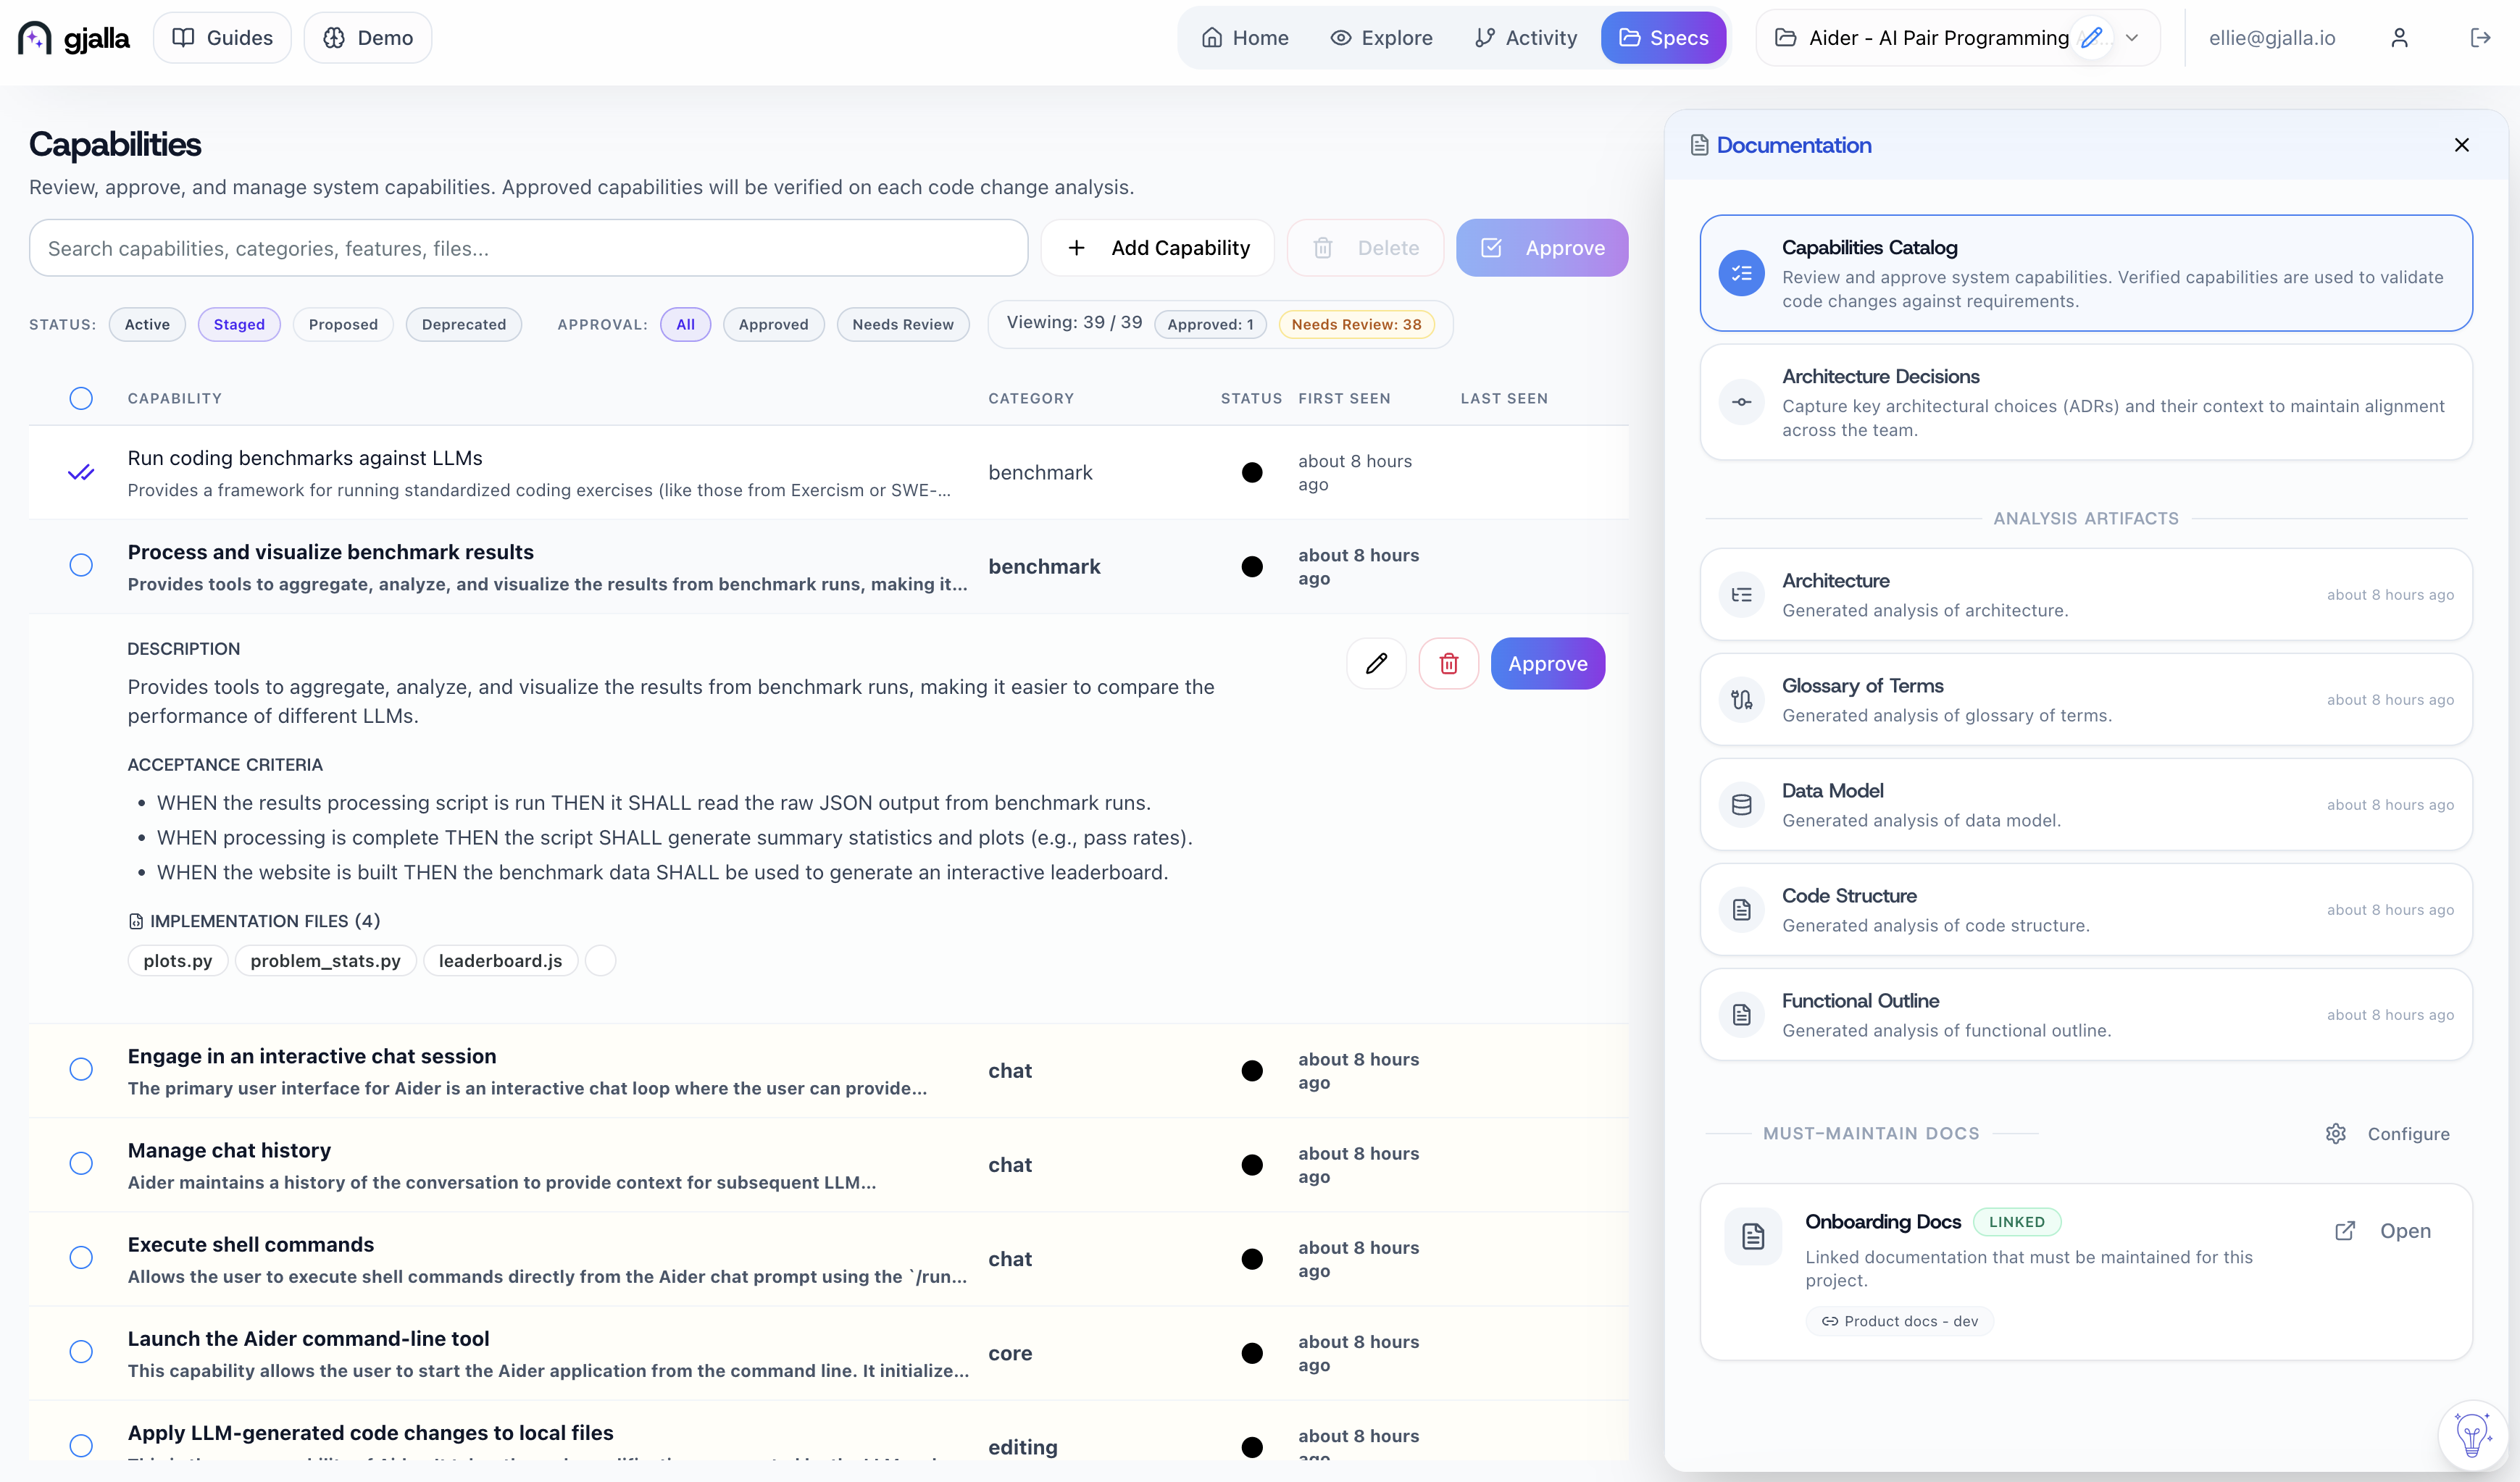2520x1482 pixels.
Task: Click the logout icon in header
Action: click(x=2480, y=38)
